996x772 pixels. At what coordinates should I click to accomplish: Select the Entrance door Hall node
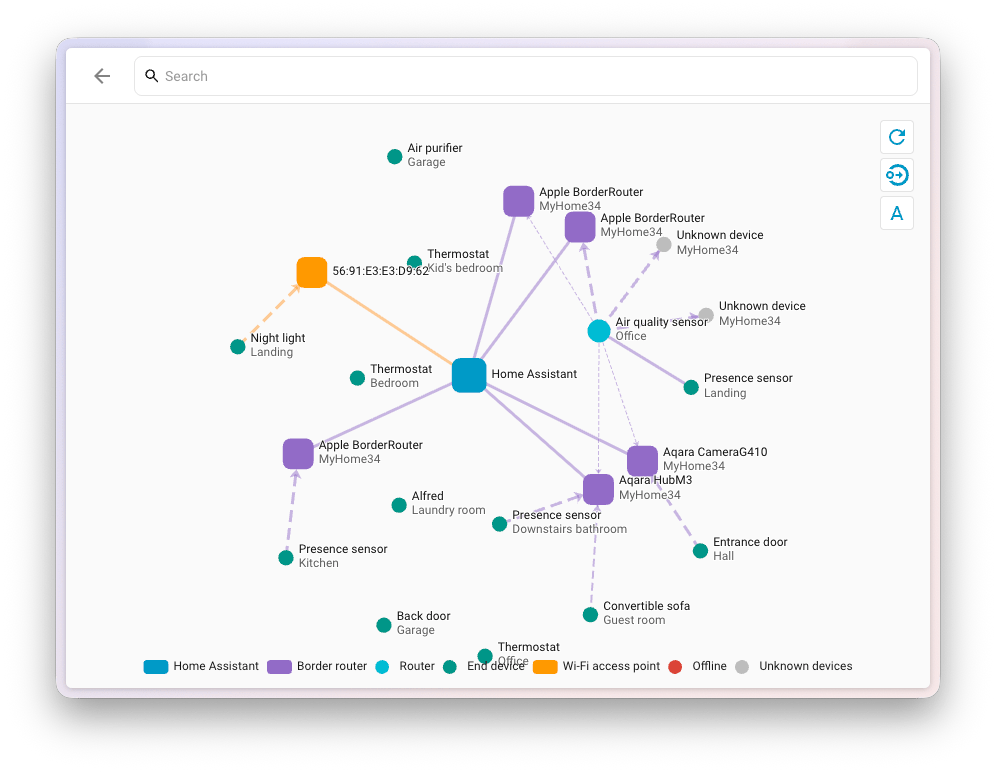pos(700,550)
